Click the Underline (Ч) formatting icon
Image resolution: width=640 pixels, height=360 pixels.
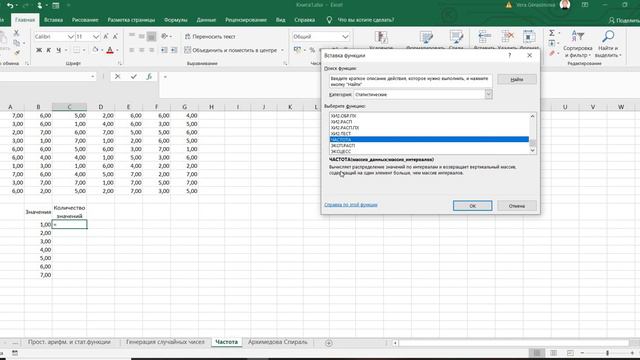click(58, 50)
